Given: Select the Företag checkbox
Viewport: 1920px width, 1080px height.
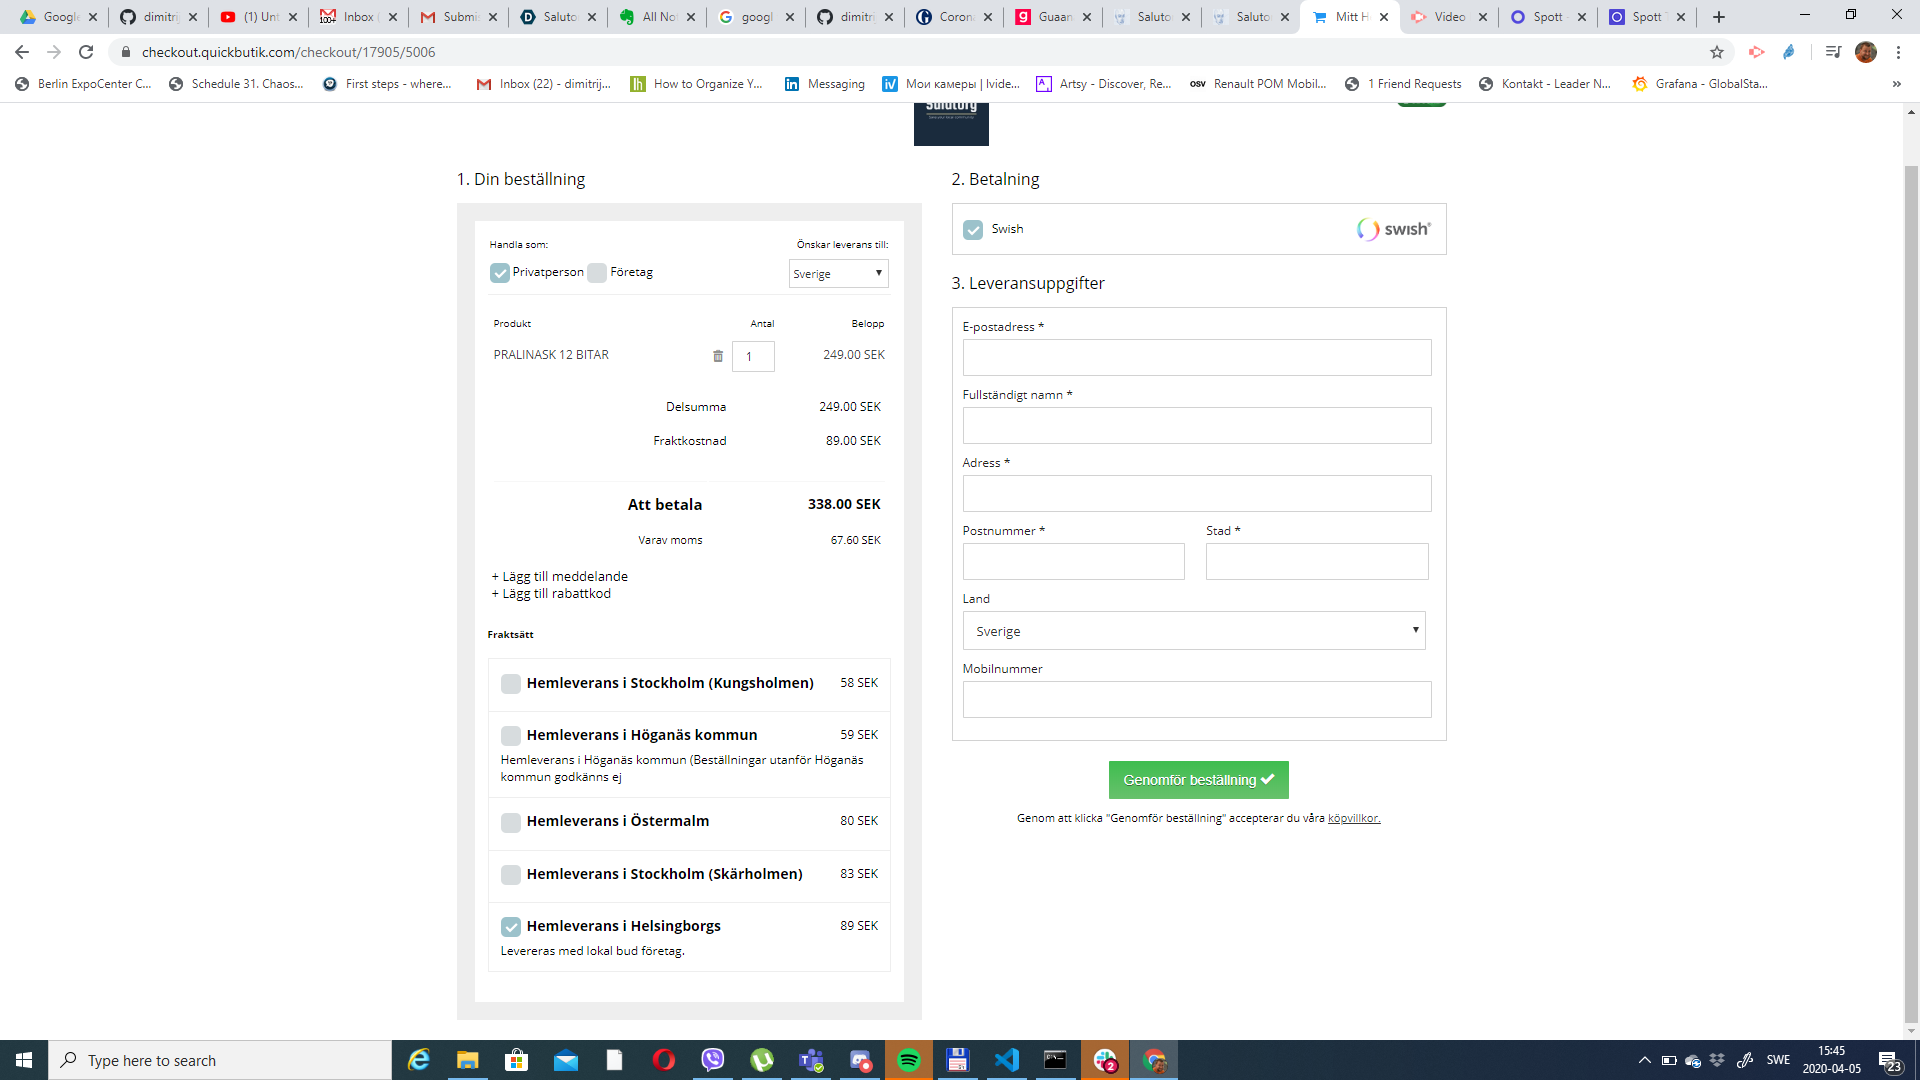Looking at the screenshot, I should (x=597, y=273).
